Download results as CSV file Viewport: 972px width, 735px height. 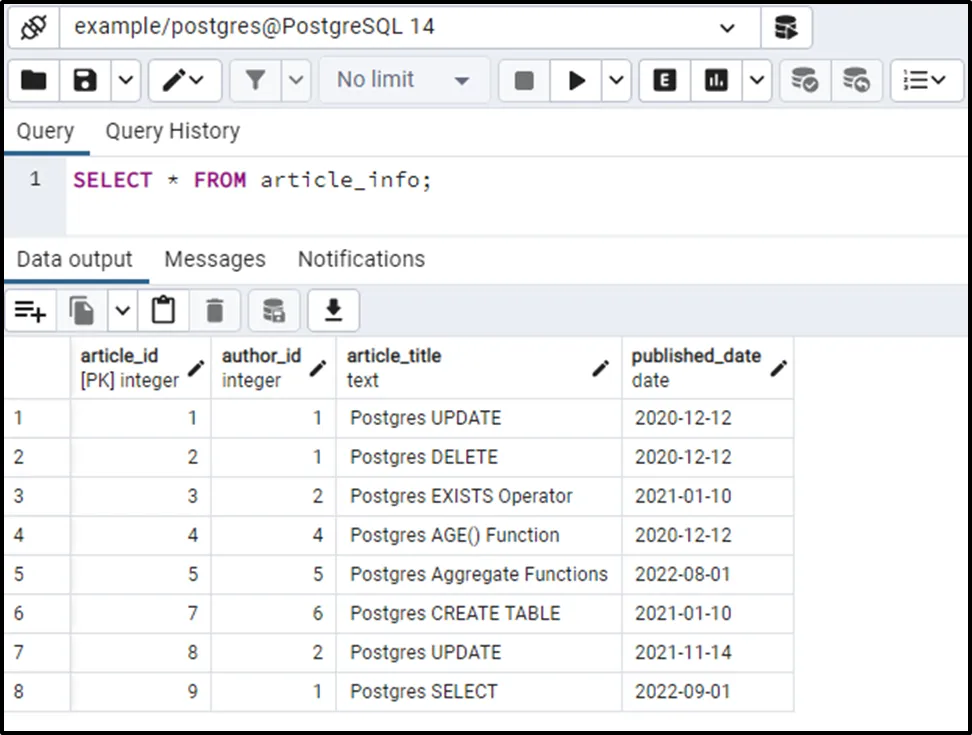333,312
